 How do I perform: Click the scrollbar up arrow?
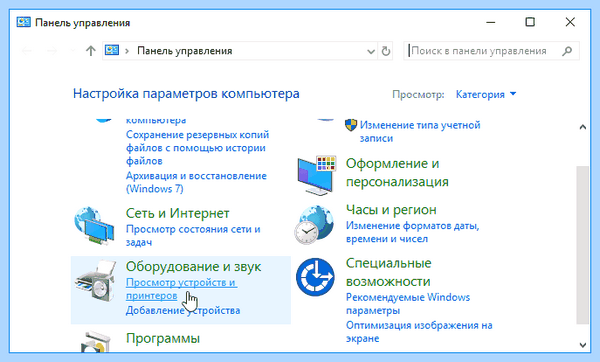pyautogui.click(x=583, y=127)
